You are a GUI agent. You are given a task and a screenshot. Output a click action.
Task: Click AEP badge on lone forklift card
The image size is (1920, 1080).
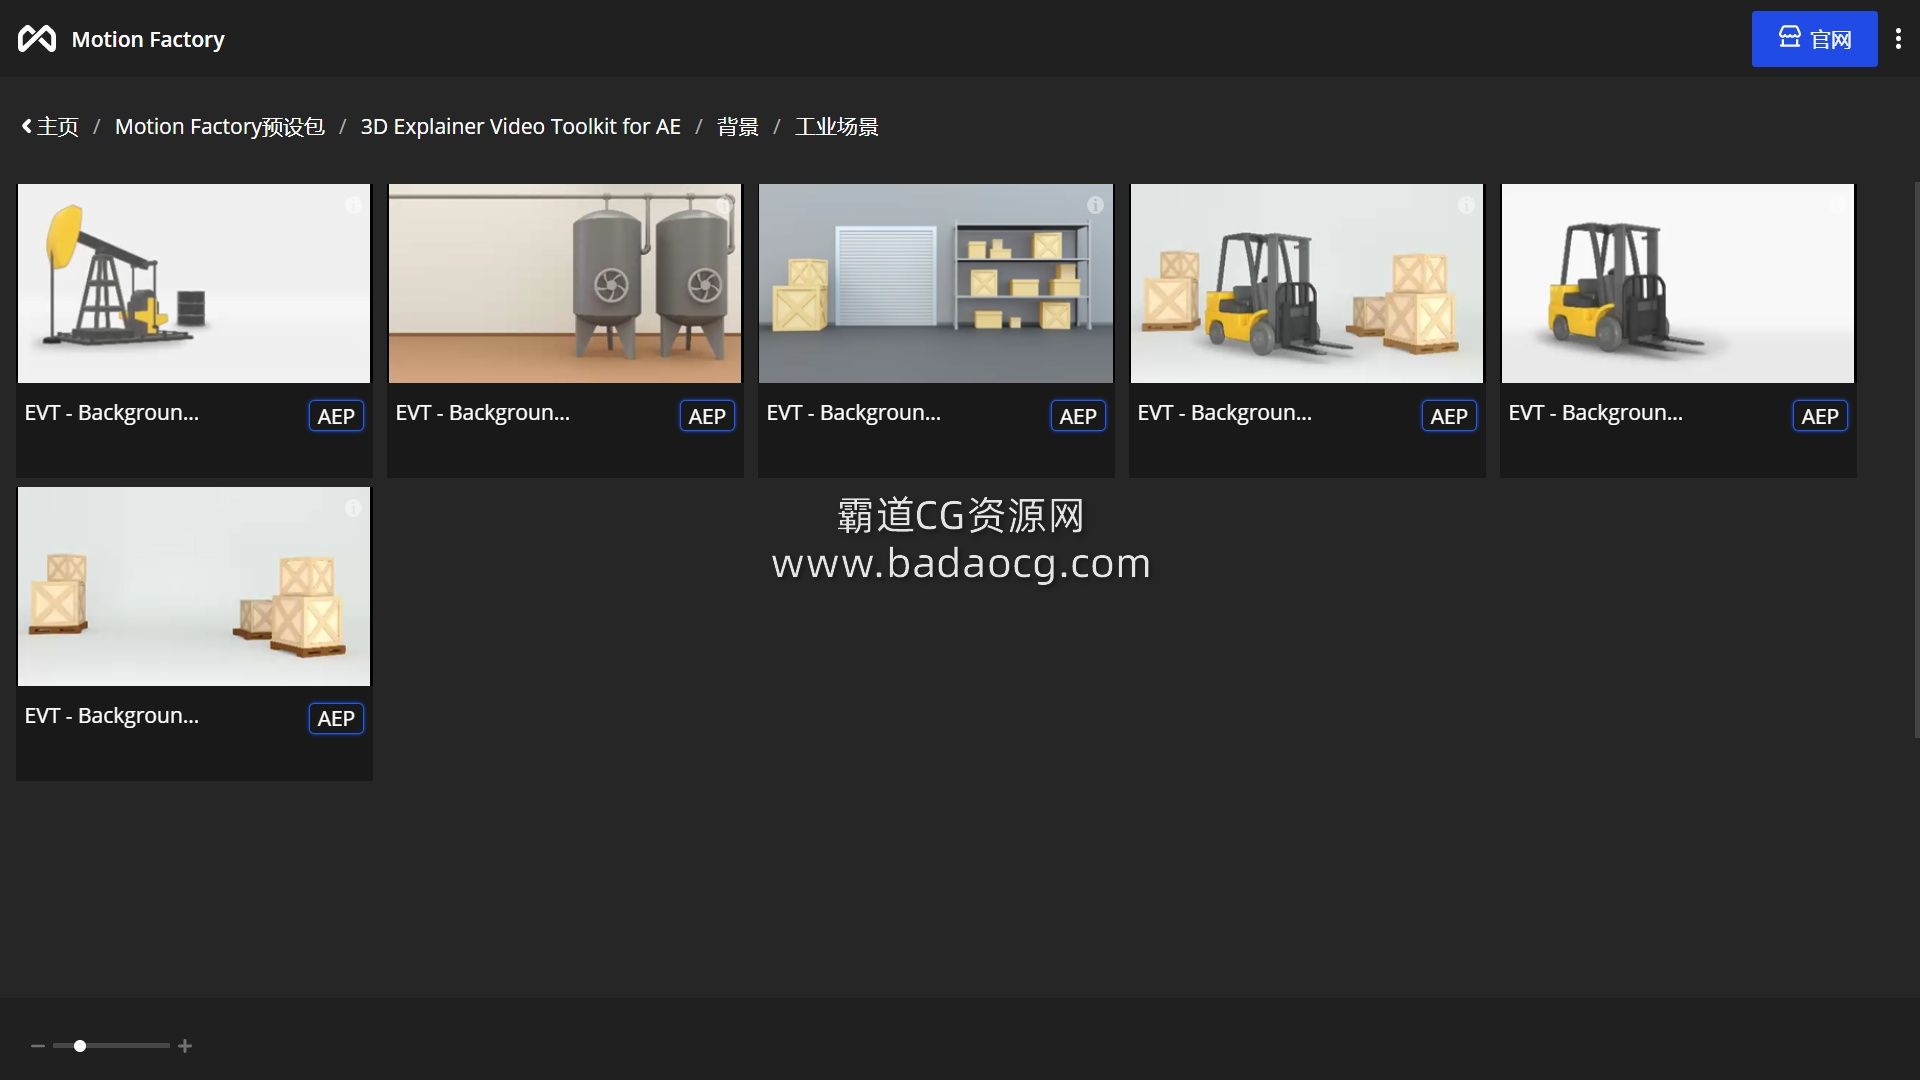[1820, 416]
